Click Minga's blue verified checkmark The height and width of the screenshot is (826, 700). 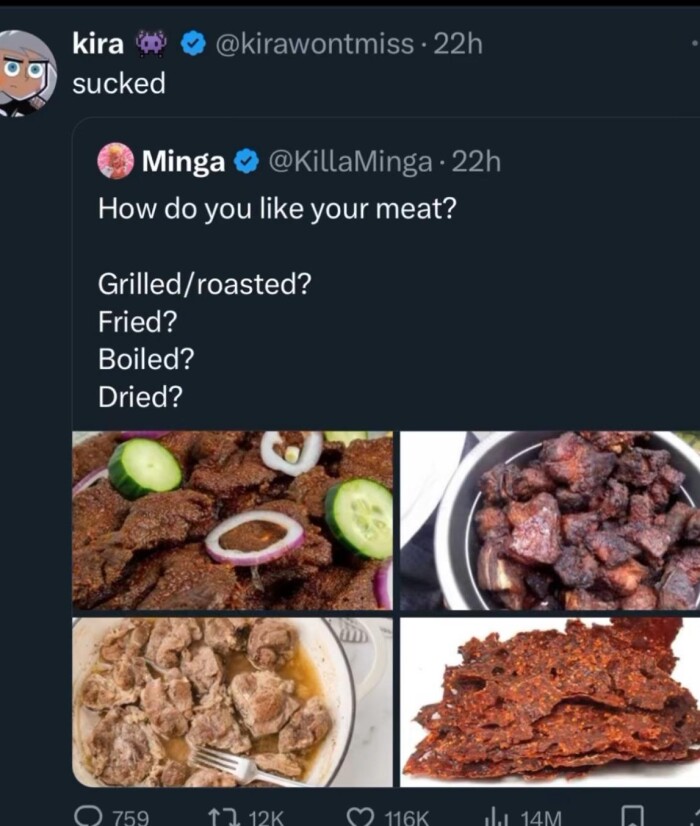click(245, 160)
